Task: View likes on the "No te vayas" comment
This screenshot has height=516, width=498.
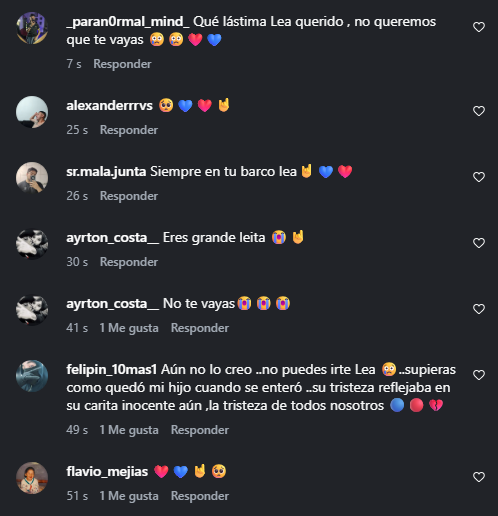Action: 129,328
